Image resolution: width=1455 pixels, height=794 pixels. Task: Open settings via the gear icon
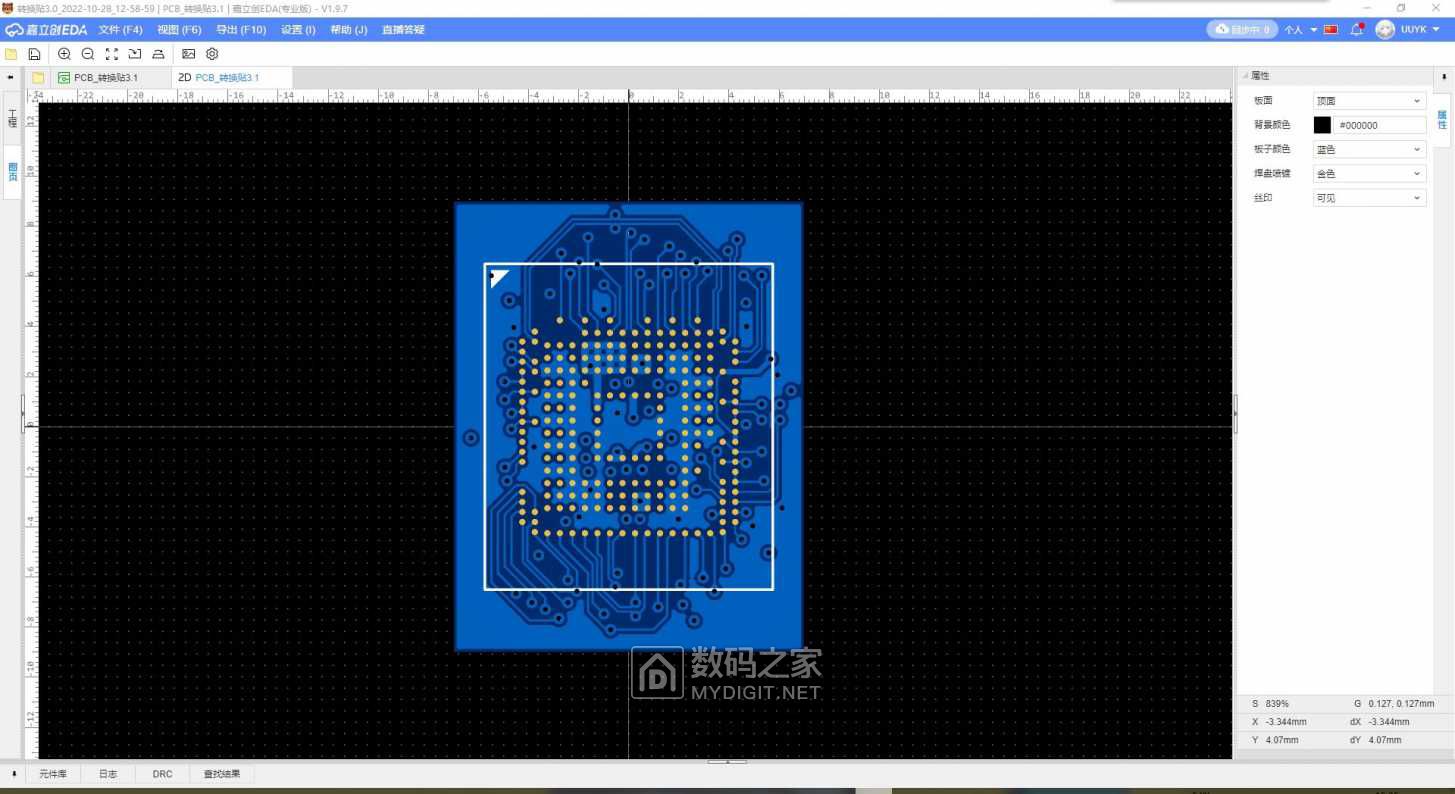212,54
